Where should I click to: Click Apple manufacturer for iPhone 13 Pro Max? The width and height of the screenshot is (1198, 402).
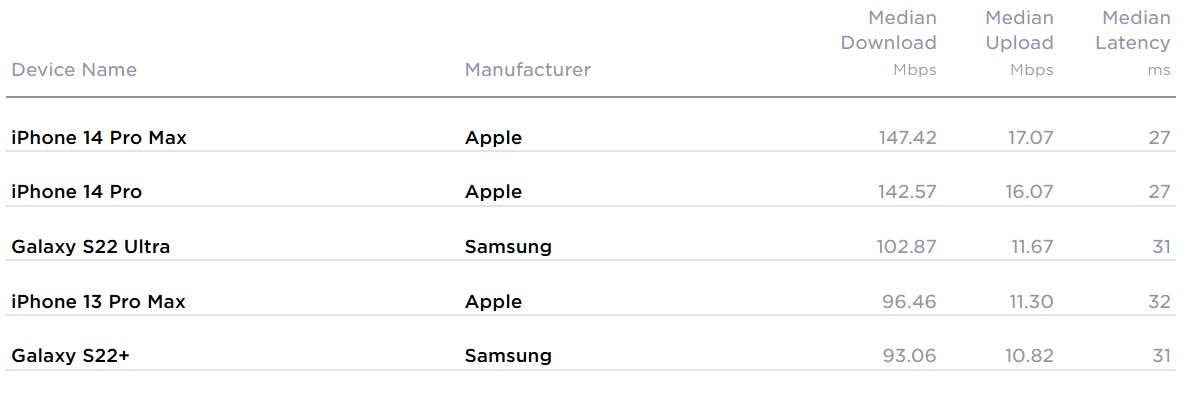point(494,302)
